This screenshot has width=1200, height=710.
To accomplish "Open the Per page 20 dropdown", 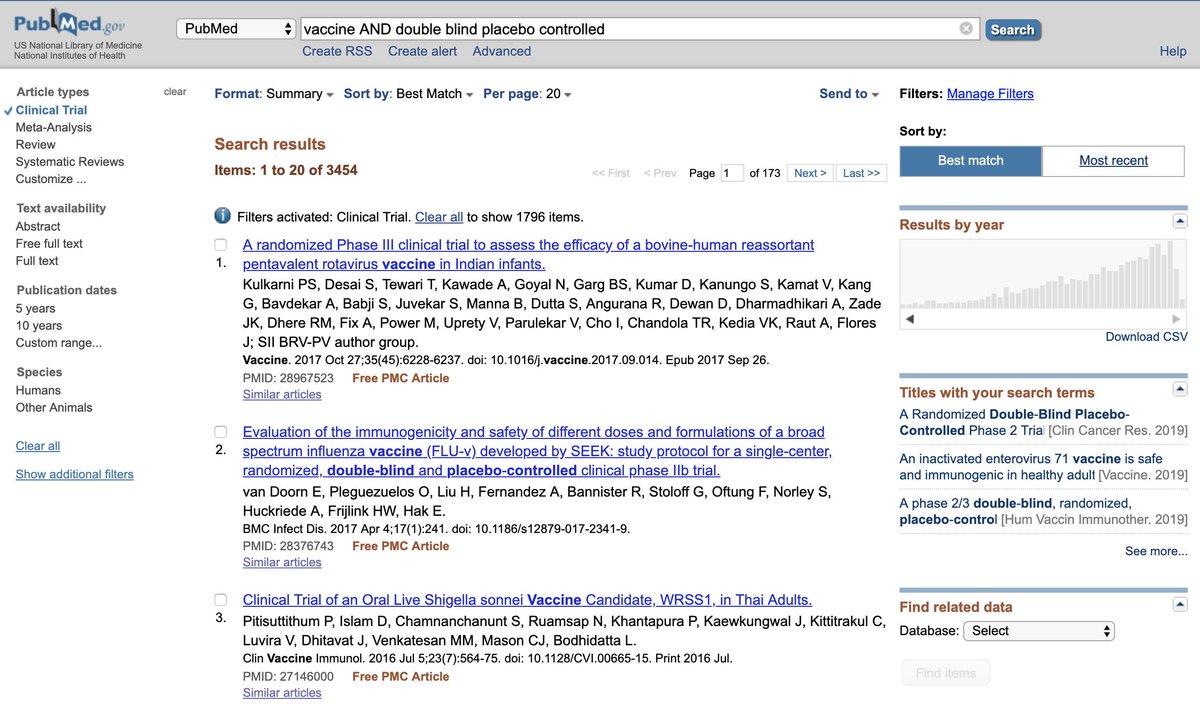I will [x=527, y=94].
